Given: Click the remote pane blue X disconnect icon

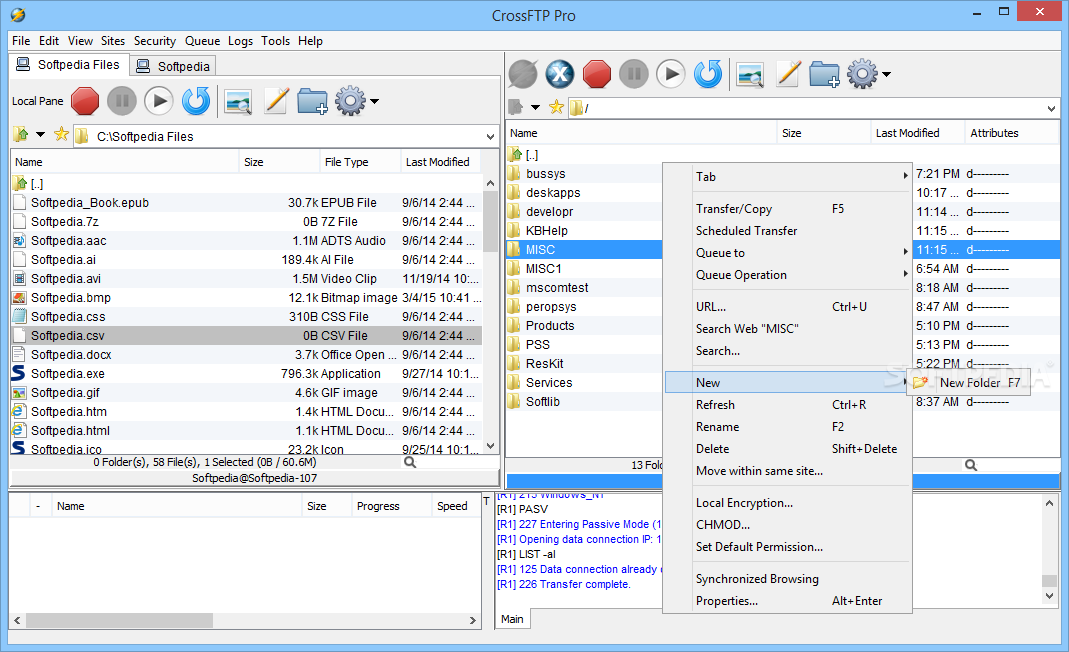Looking at the screenshot, I should [x=560, y=74].
